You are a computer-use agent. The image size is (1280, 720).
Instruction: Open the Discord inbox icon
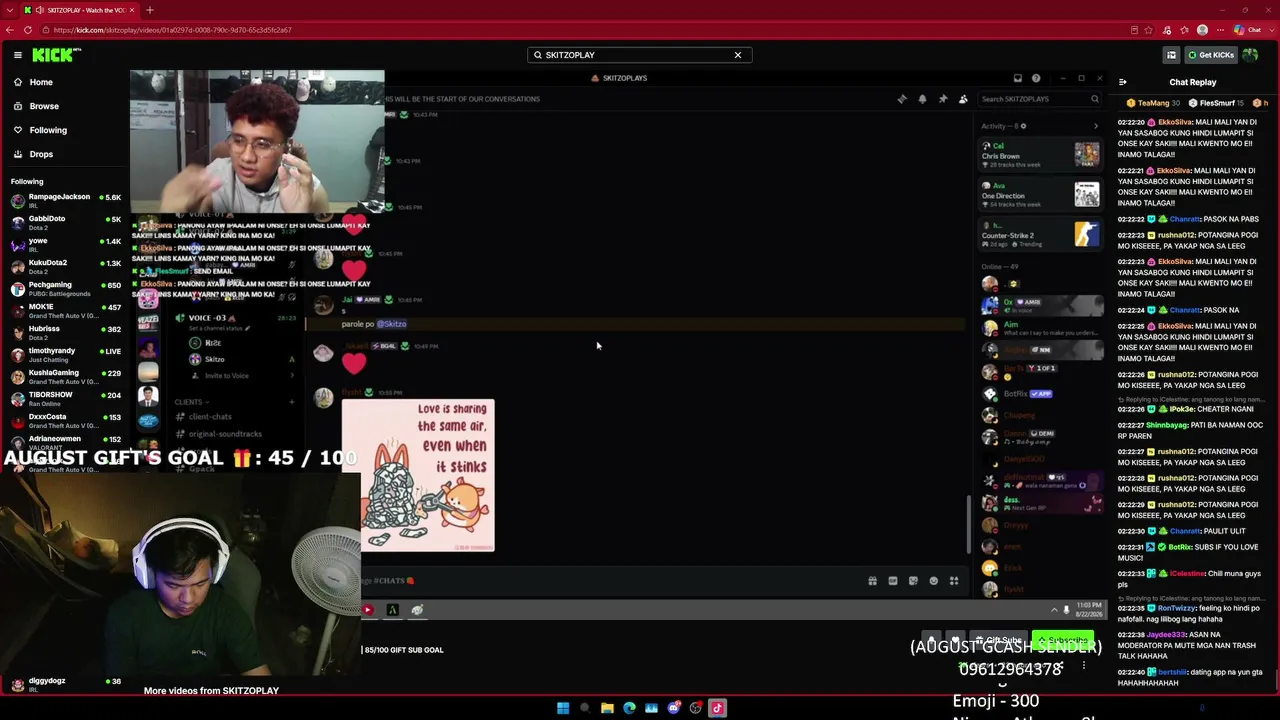[x=1017, y=78]
